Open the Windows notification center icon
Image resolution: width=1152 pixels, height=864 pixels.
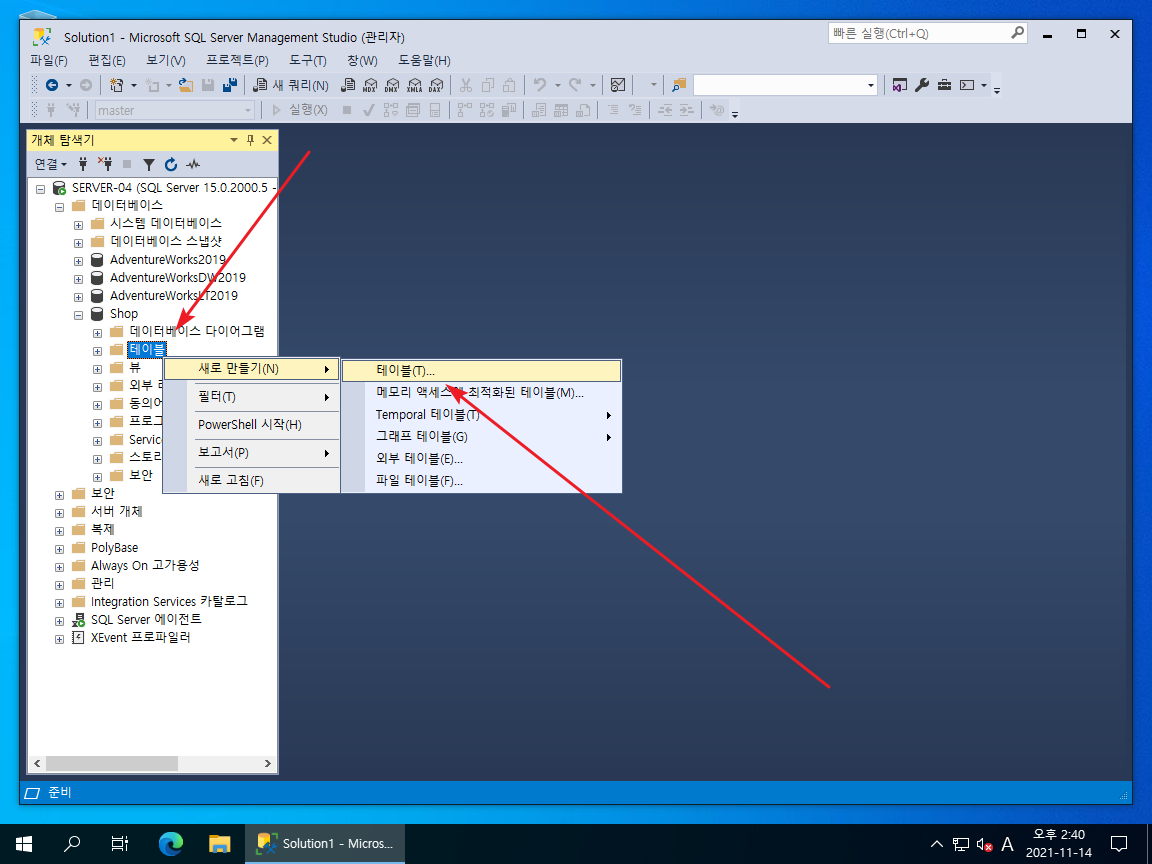point(1118,843)
